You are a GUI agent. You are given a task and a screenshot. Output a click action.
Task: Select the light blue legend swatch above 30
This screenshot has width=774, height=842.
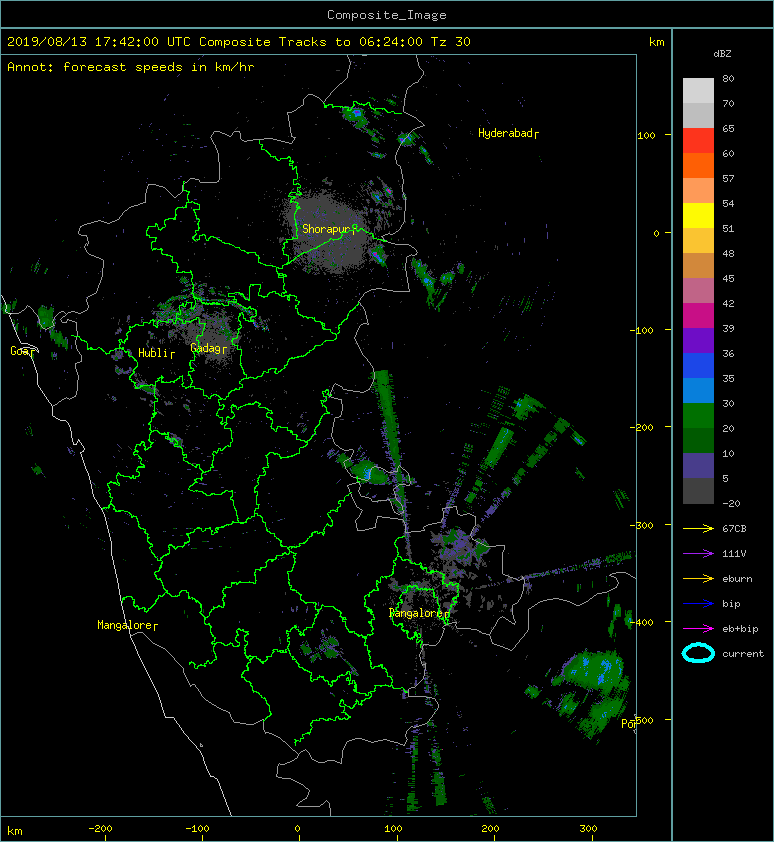click(698, 390)
